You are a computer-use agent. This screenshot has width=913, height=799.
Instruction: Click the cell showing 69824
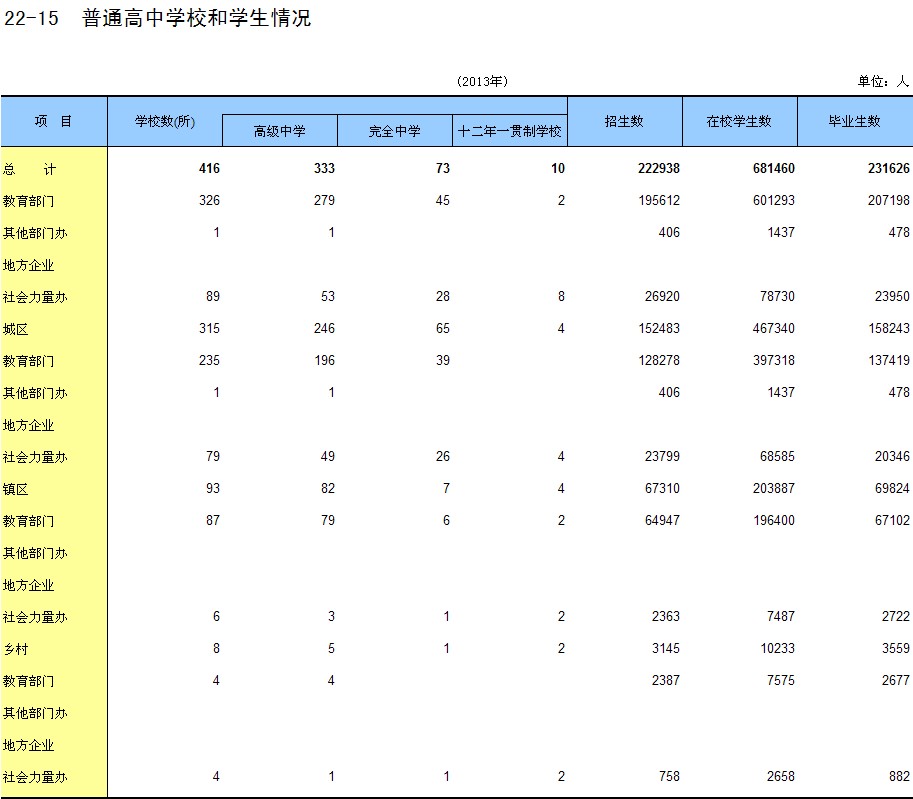(892, 489)
